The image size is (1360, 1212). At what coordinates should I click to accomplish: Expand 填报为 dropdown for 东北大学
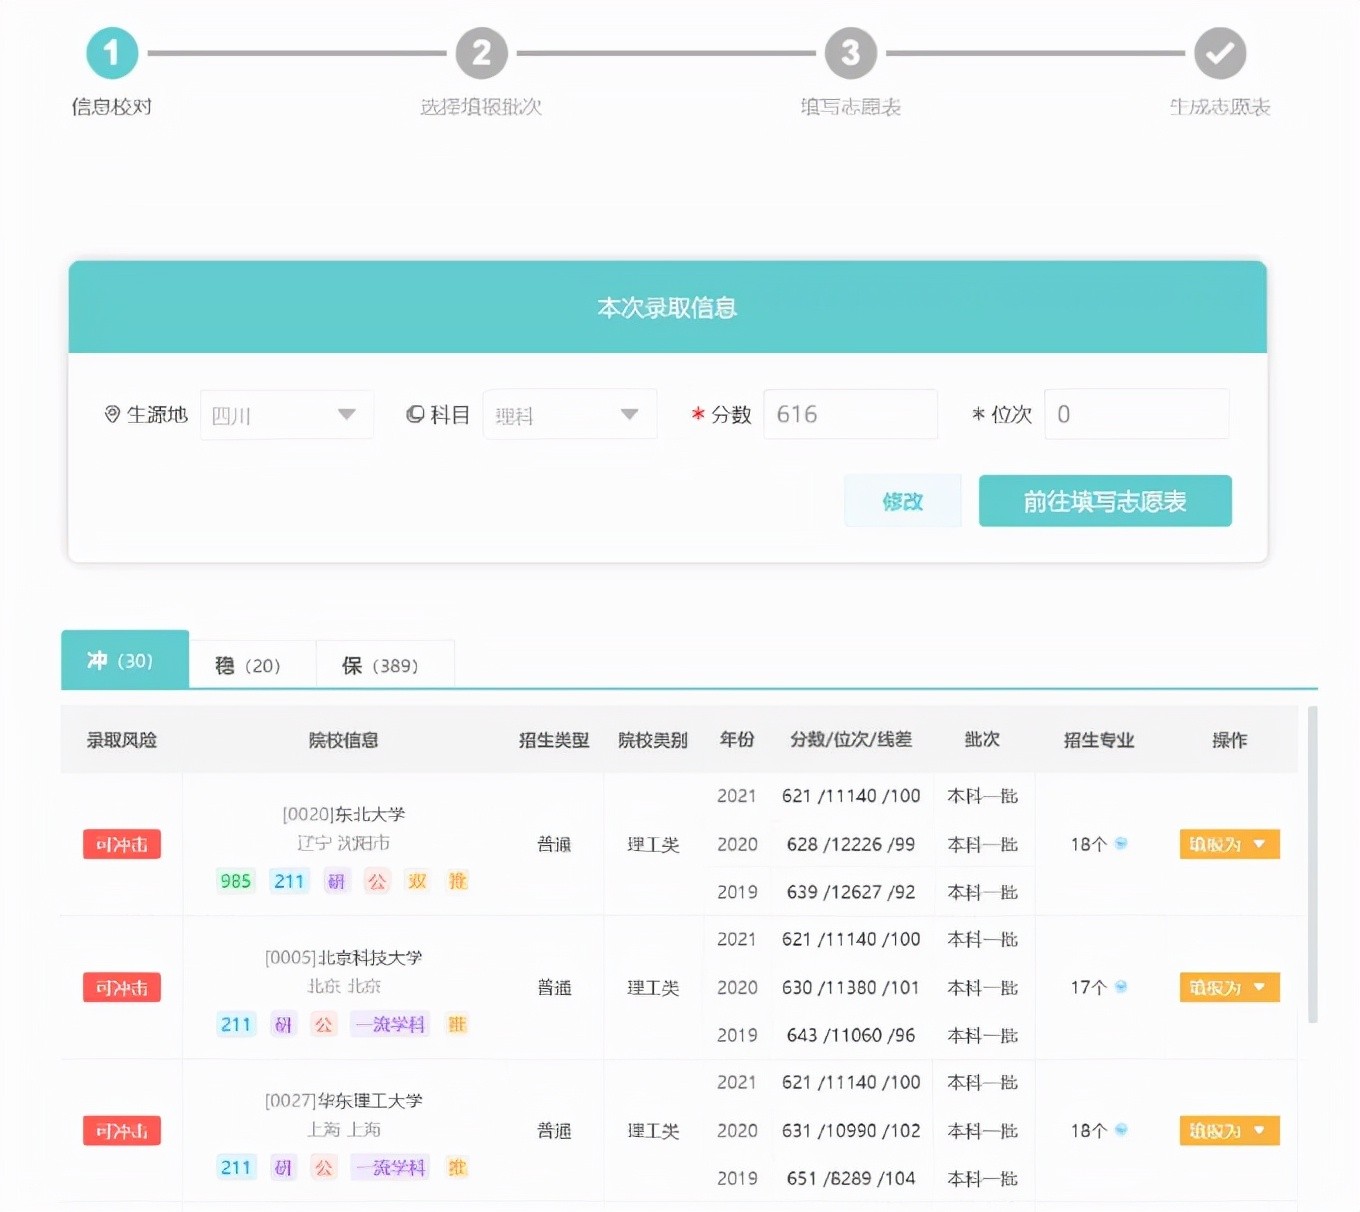pyautogui.click(x=1229, y=844)
